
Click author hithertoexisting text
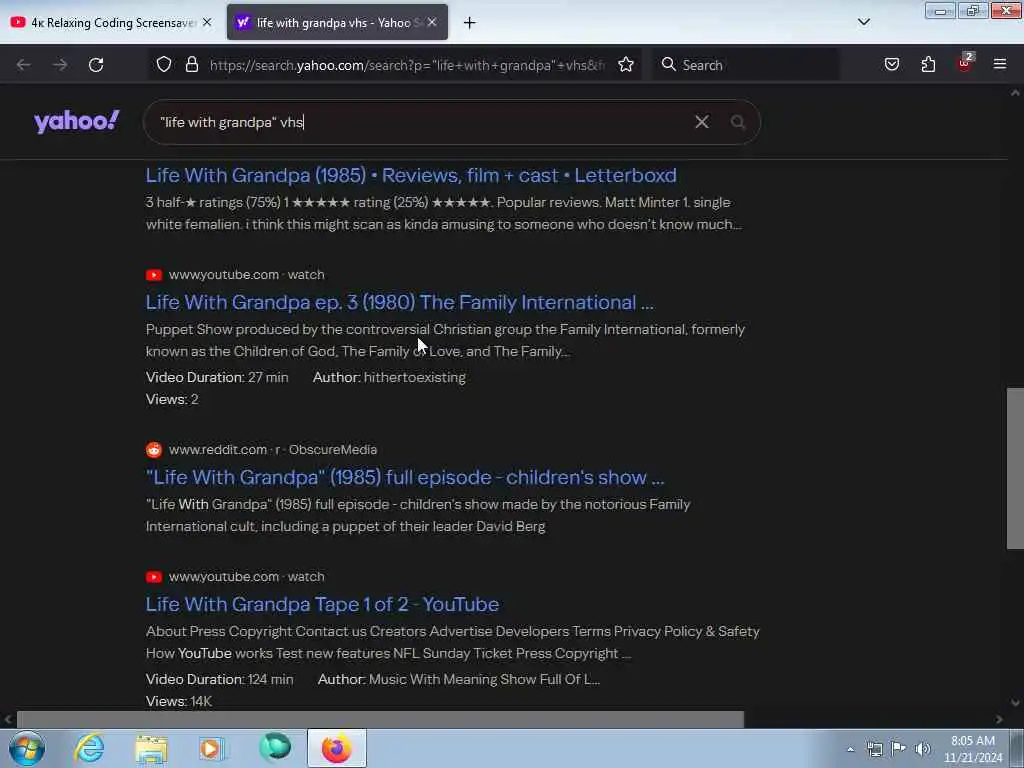(415, 377)
